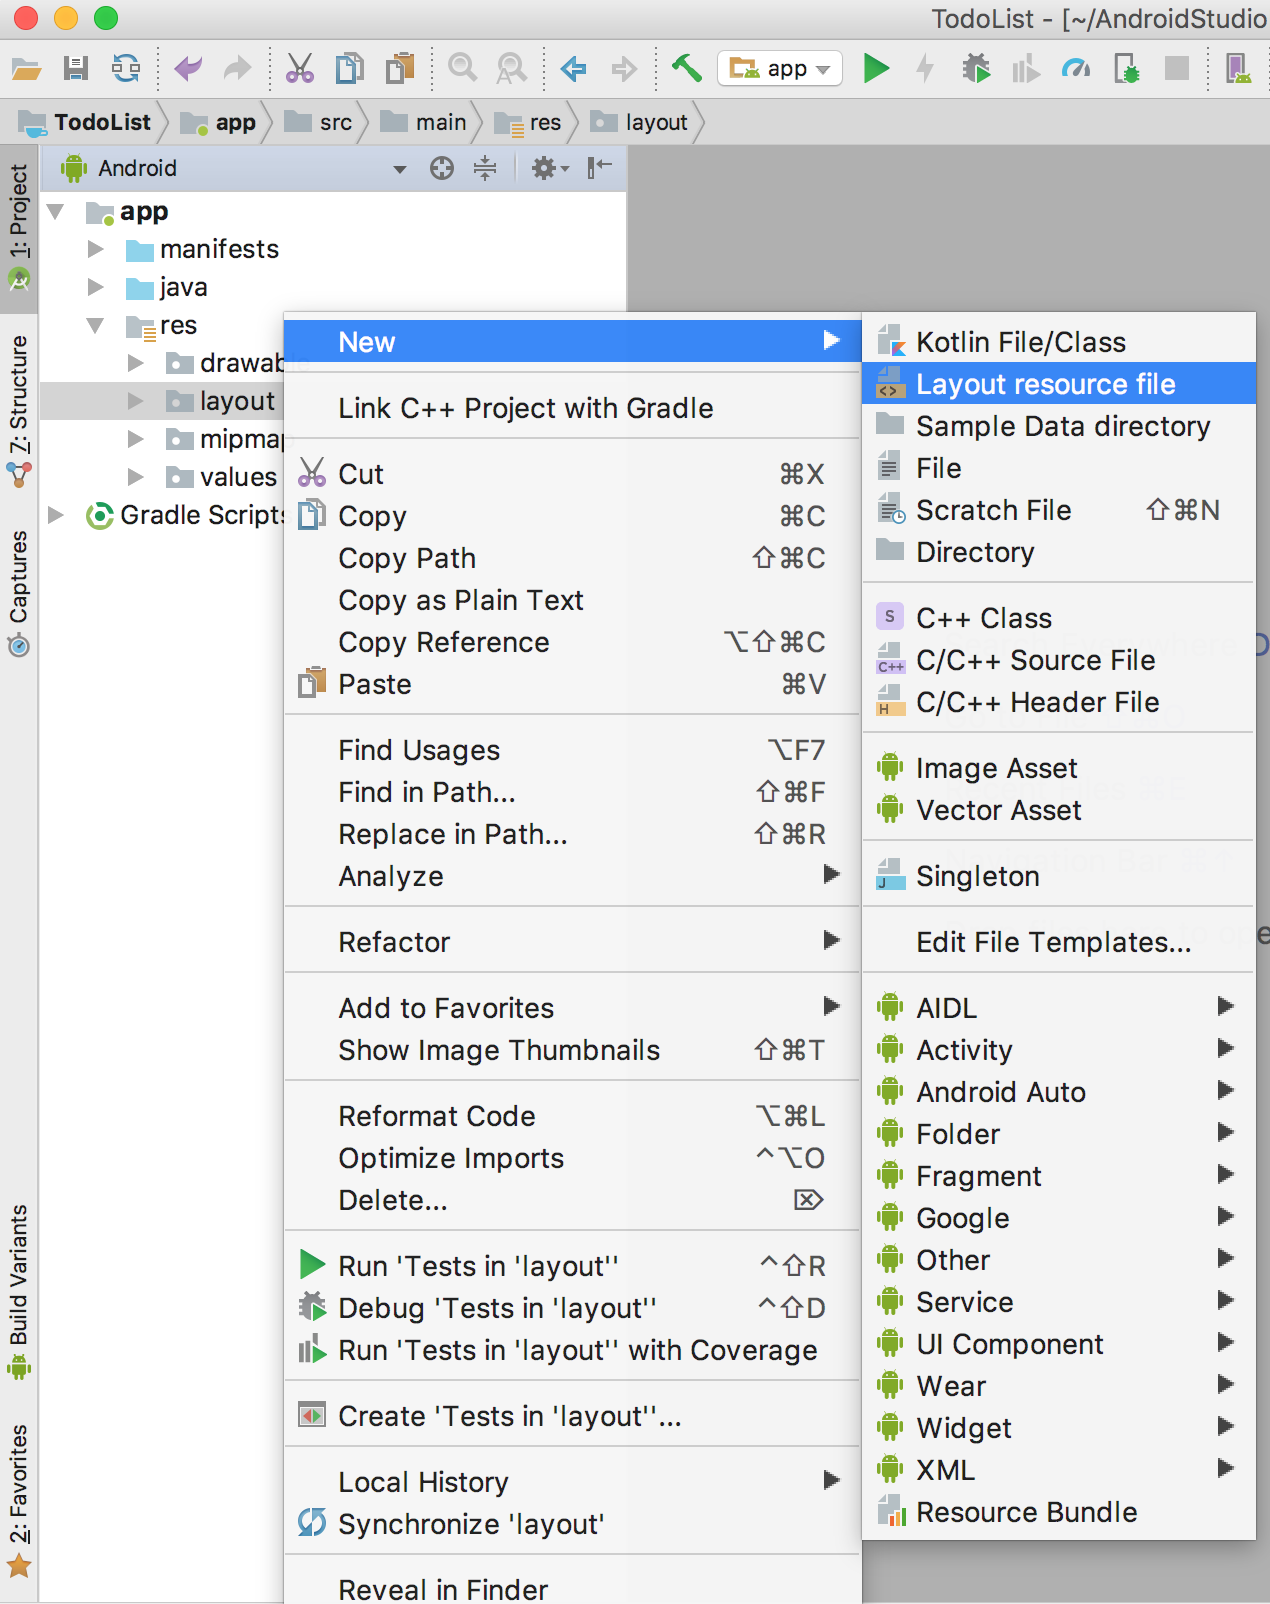Click the Cut scissors toolbar icon

(300, 68)
